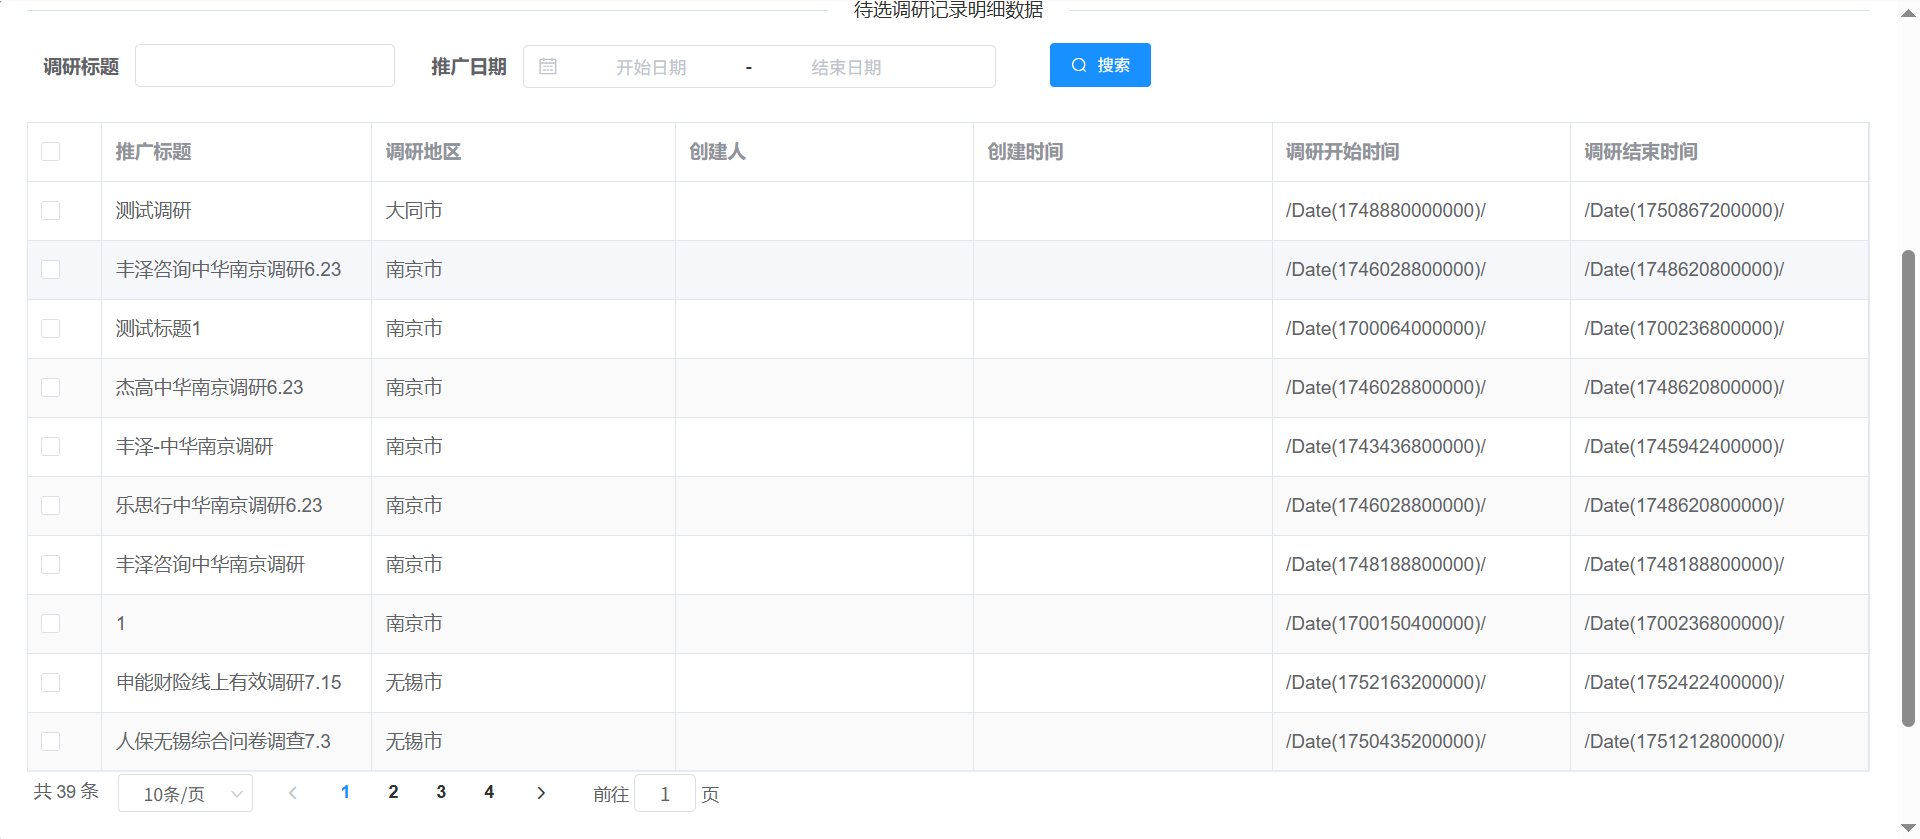Tick the checkbox for 杰高中华南京调研6.23

click(x=51, y=387)
